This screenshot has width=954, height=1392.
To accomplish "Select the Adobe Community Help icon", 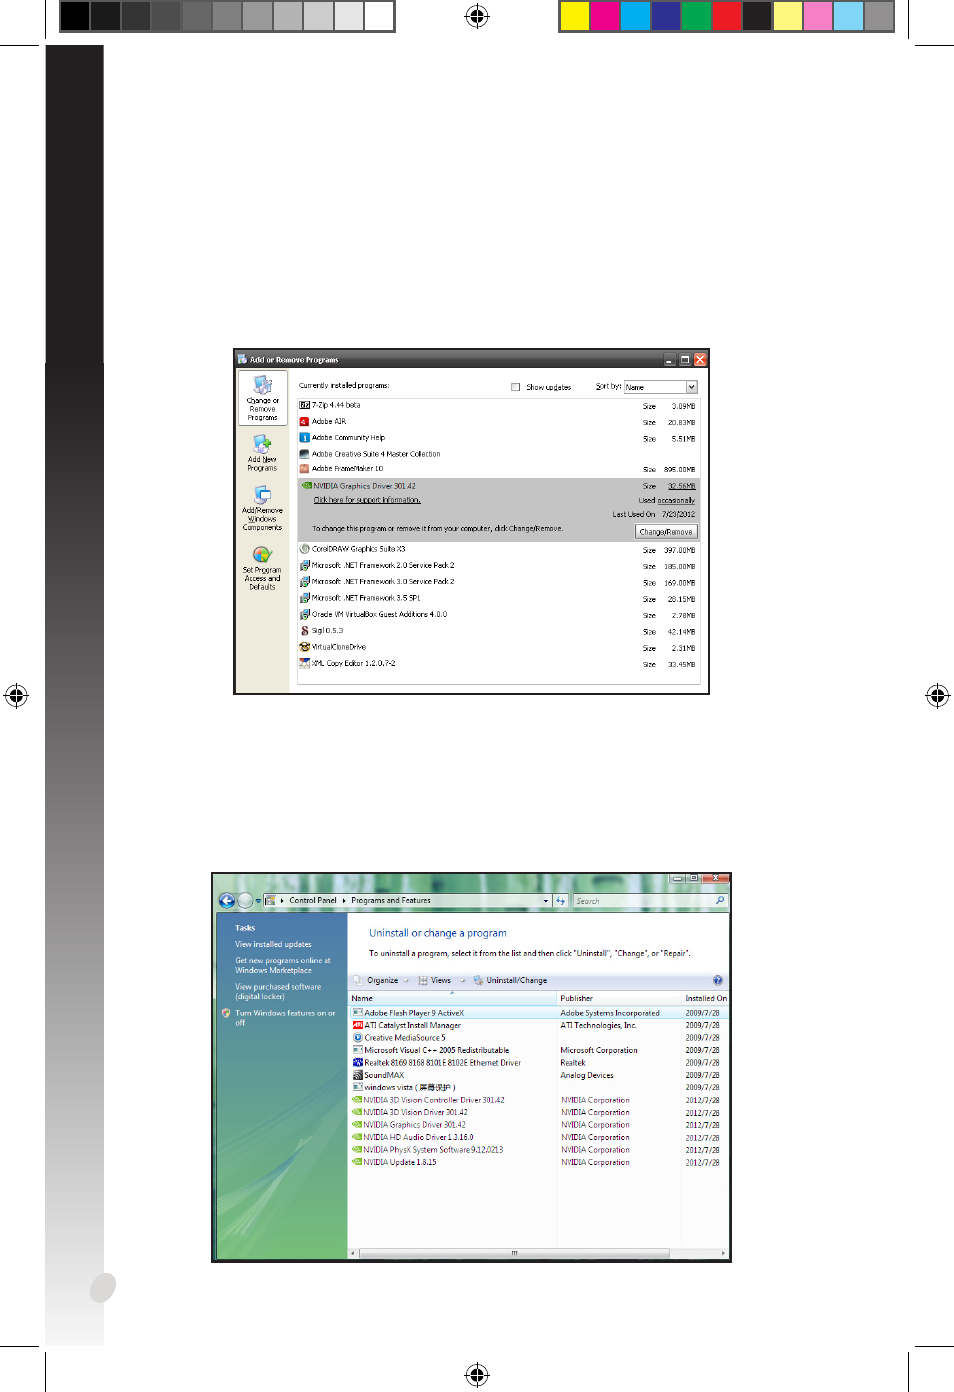I will (304, 437).
